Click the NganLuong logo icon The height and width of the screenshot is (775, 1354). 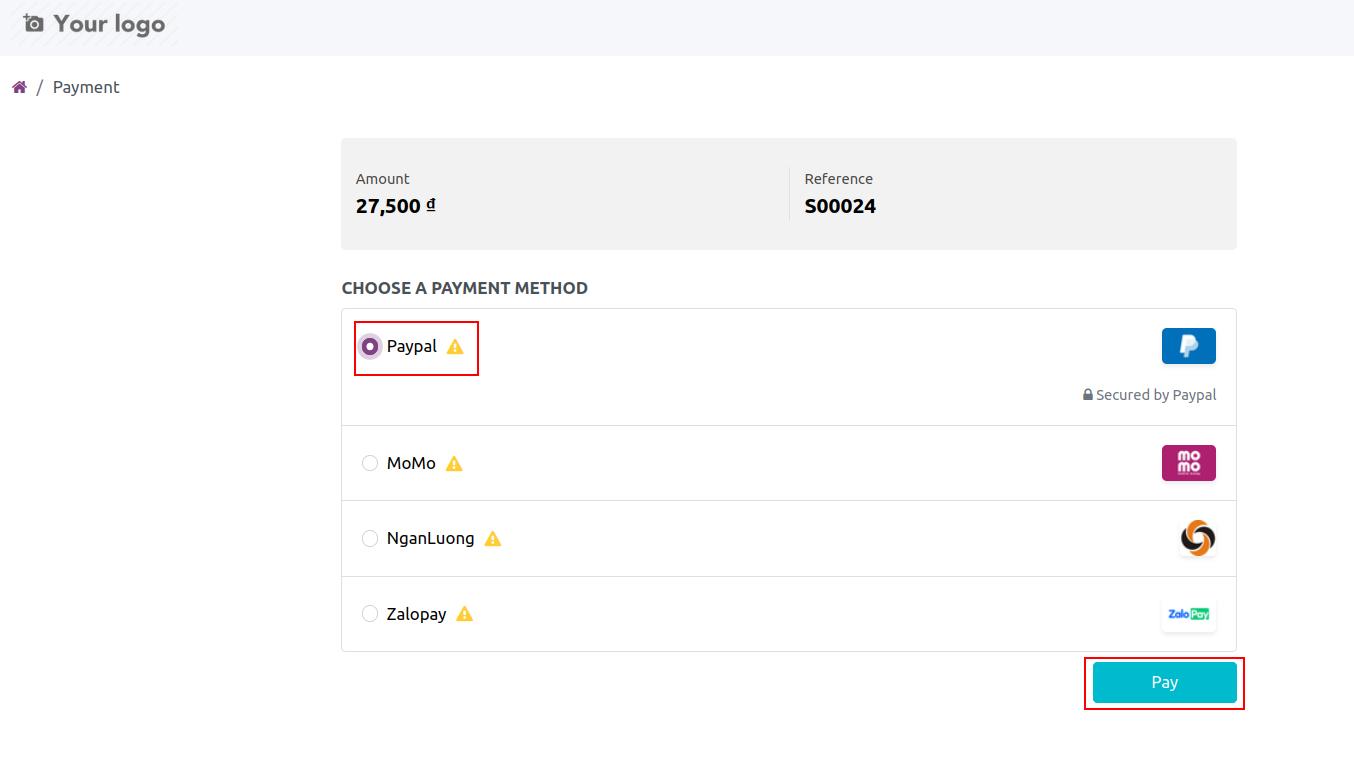click(x=1197, y=538)
